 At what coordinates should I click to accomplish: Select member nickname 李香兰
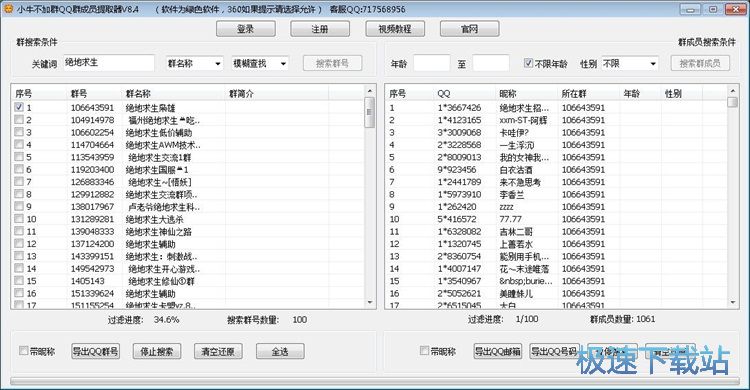(x=512, y=195)
